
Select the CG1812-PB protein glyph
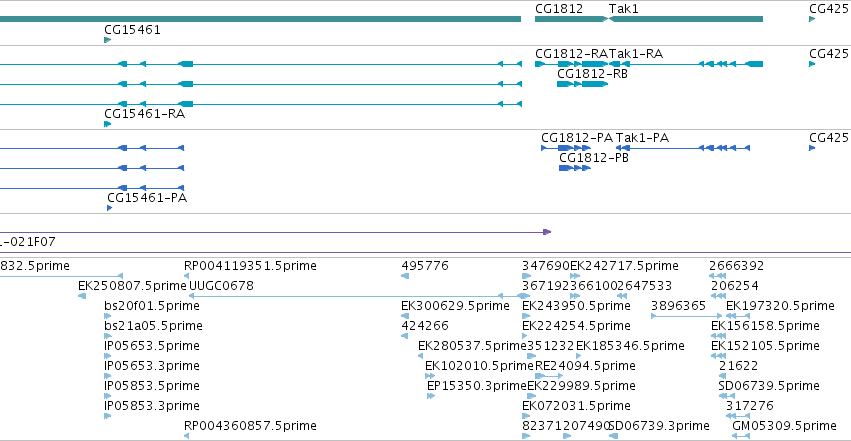pos(575,168)
